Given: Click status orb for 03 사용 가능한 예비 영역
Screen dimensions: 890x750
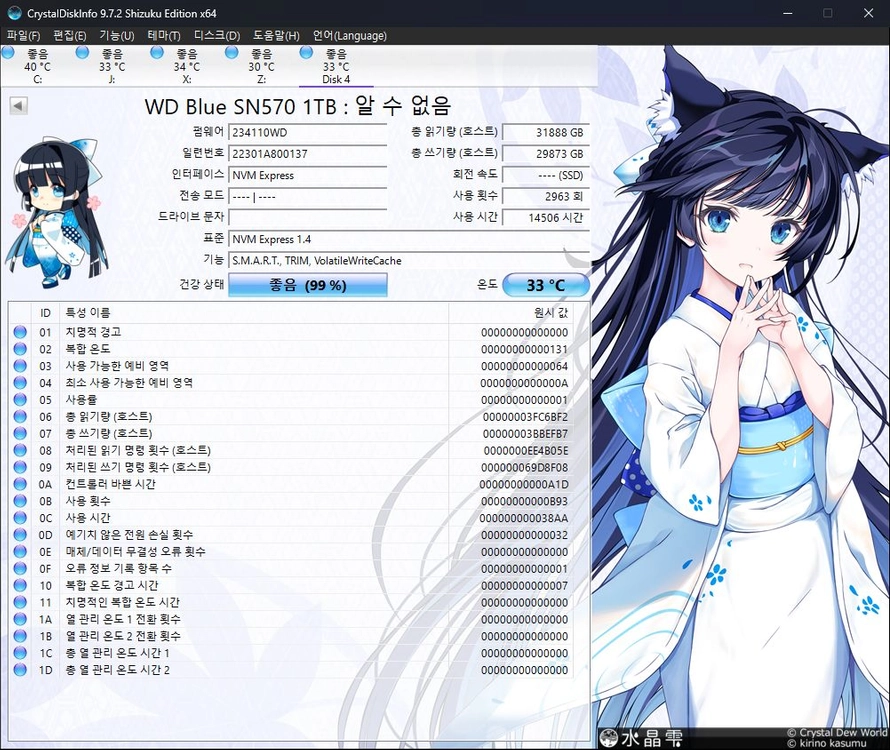Looking at the screenshot, I should 20,366.
